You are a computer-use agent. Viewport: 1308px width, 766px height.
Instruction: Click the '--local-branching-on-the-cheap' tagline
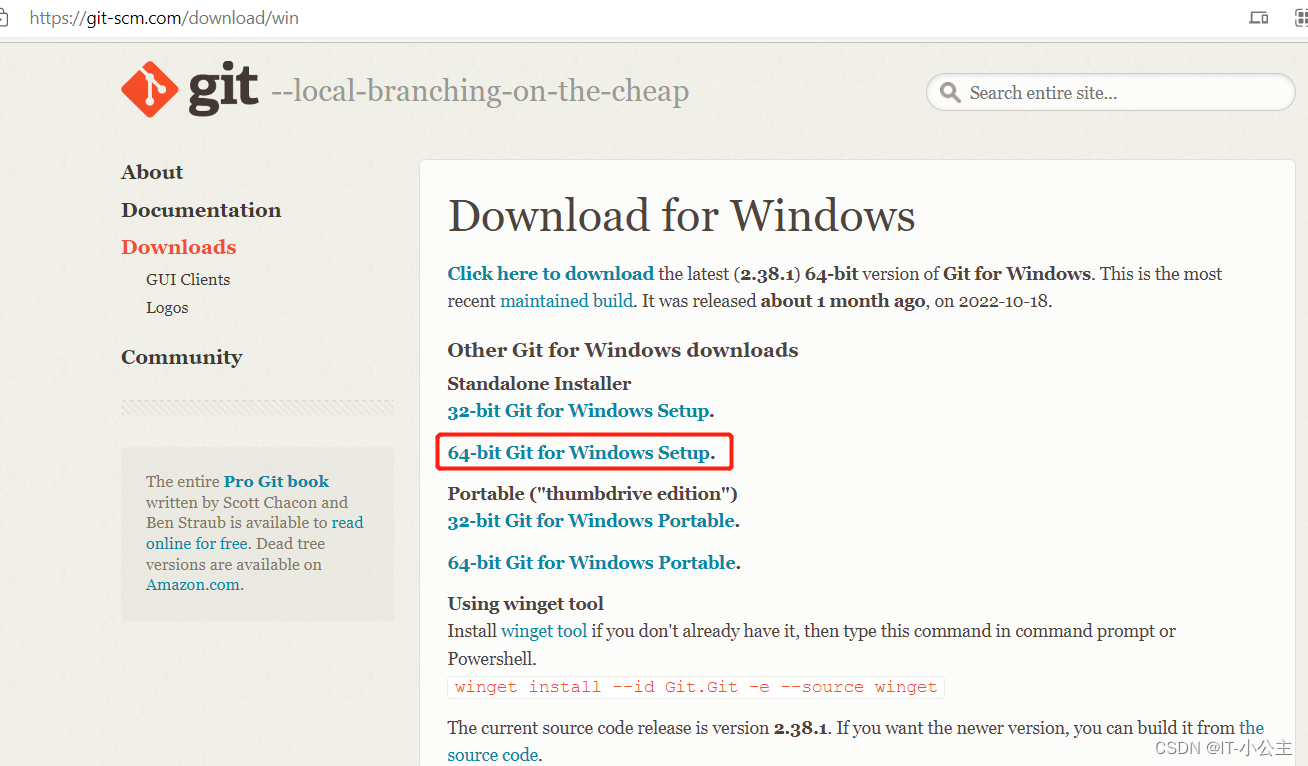coord(480,91)
